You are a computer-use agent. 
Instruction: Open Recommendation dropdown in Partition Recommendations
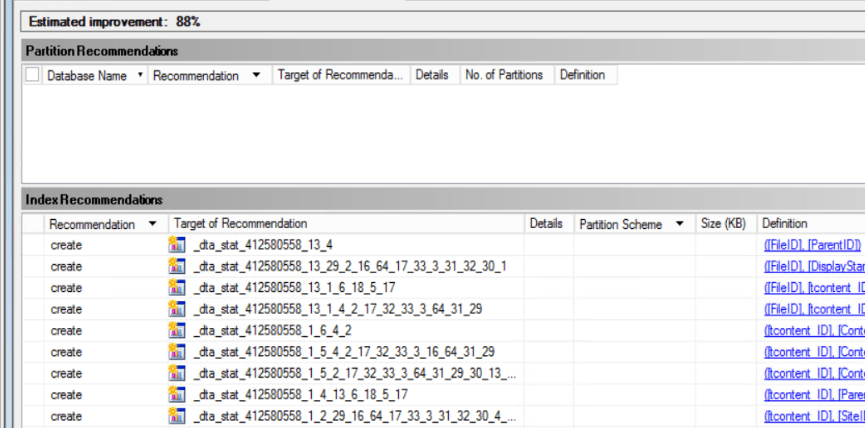tap(256, 75)
